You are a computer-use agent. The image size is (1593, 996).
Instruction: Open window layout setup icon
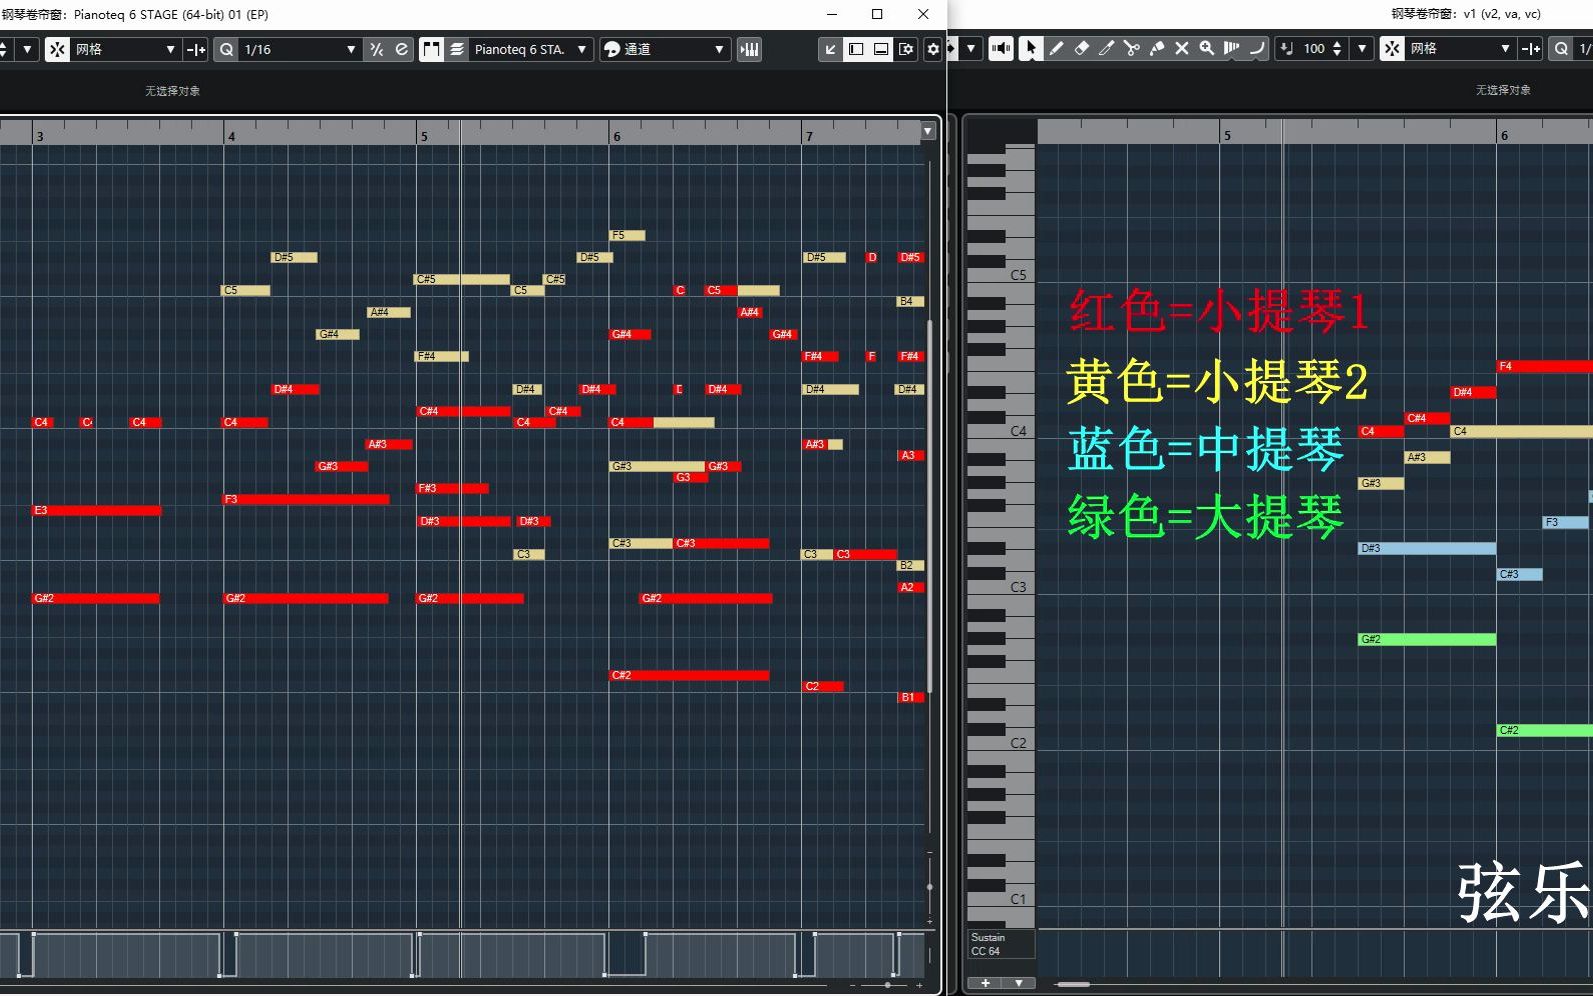click(906, 49)
